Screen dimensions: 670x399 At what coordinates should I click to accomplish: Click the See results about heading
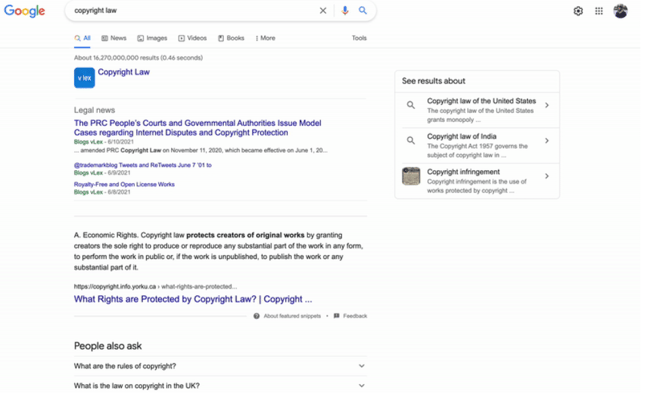point(433,81)
